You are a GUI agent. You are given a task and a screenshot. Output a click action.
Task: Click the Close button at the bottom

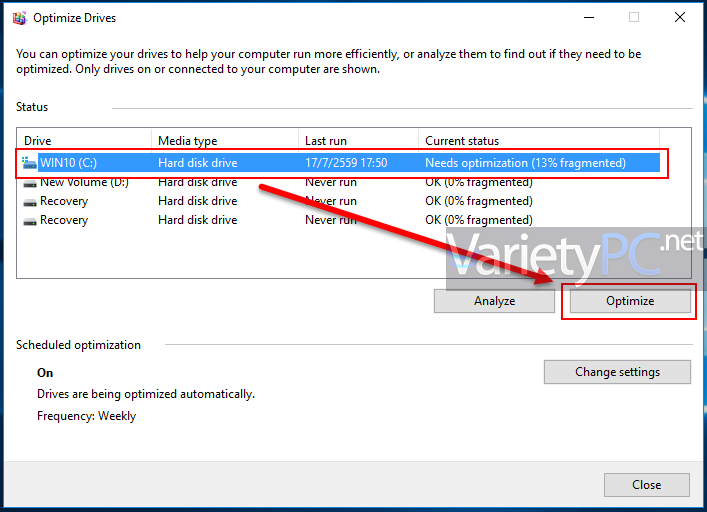(647, 485)
